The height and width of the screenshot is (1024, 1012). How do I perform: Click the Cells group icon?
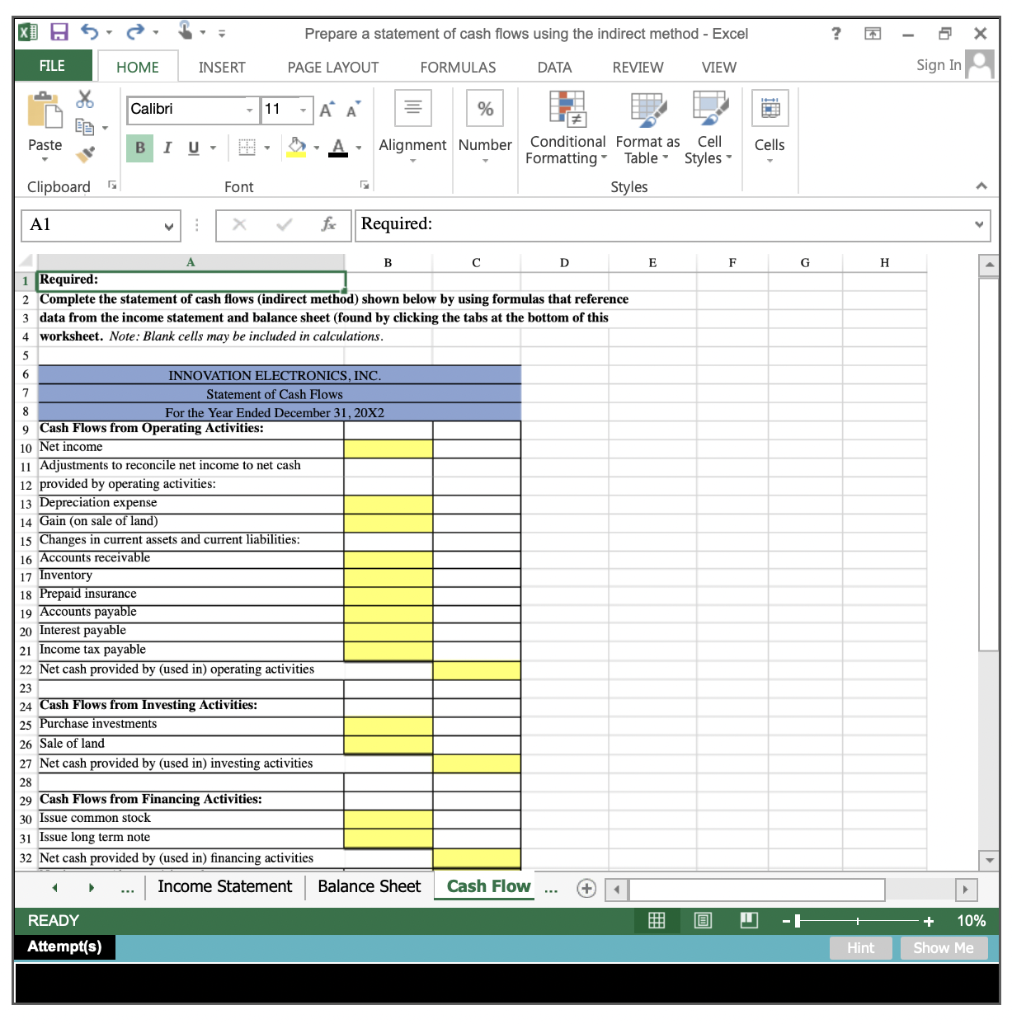[x=770, y=108]
